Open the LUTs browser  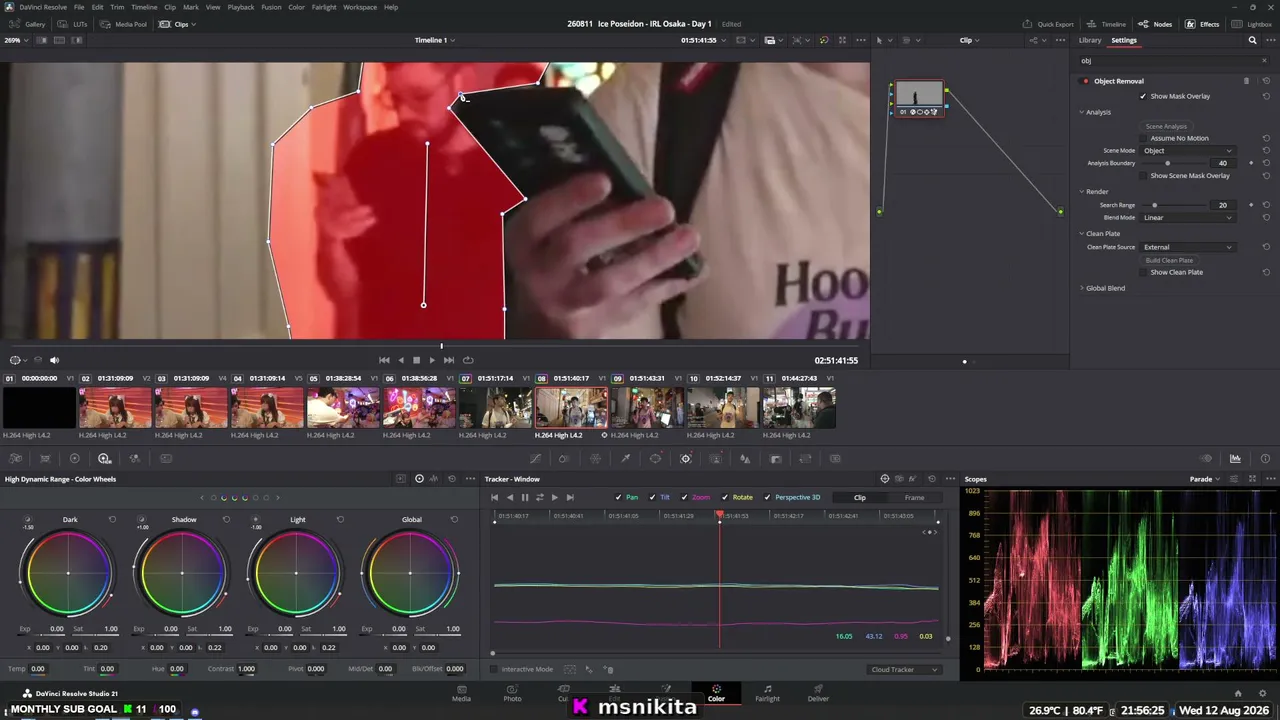[74, 24]
